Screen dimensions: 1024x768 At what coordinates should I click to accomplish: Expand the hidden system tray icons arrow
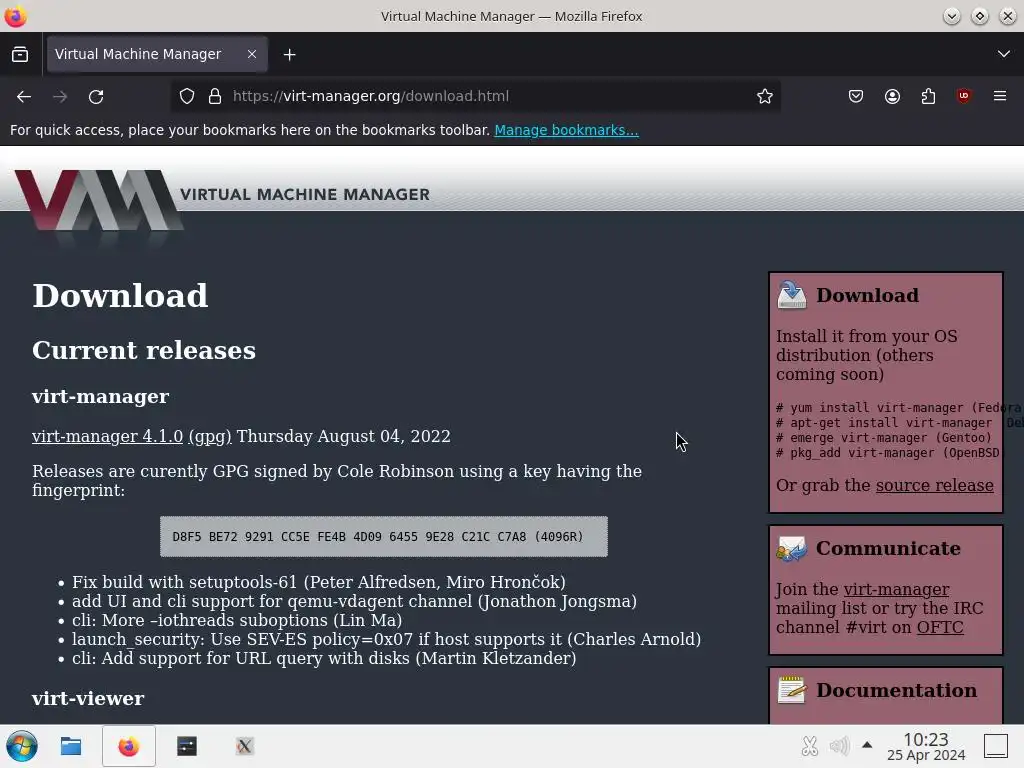tap(867, 744)
